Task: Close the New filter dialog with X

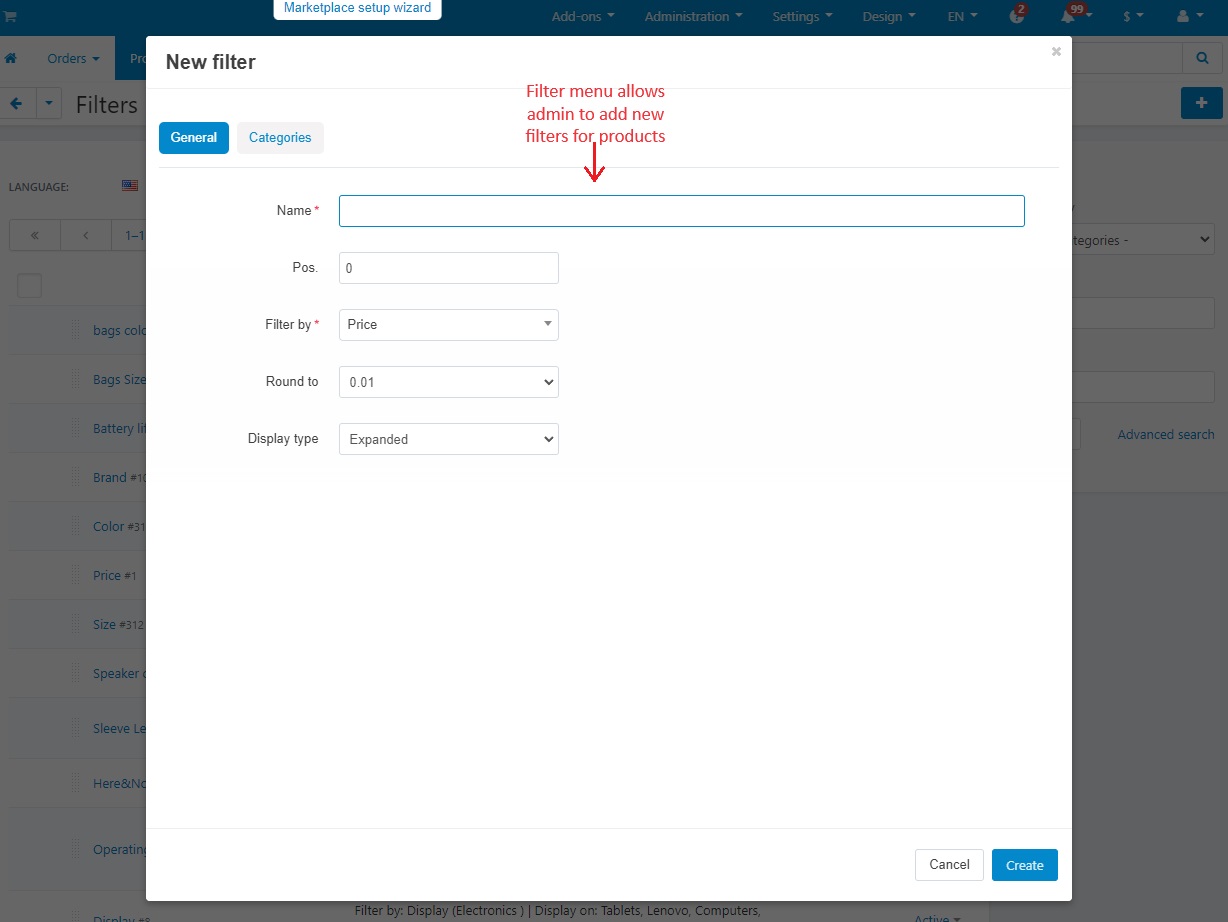Action: coord(1056,52)
